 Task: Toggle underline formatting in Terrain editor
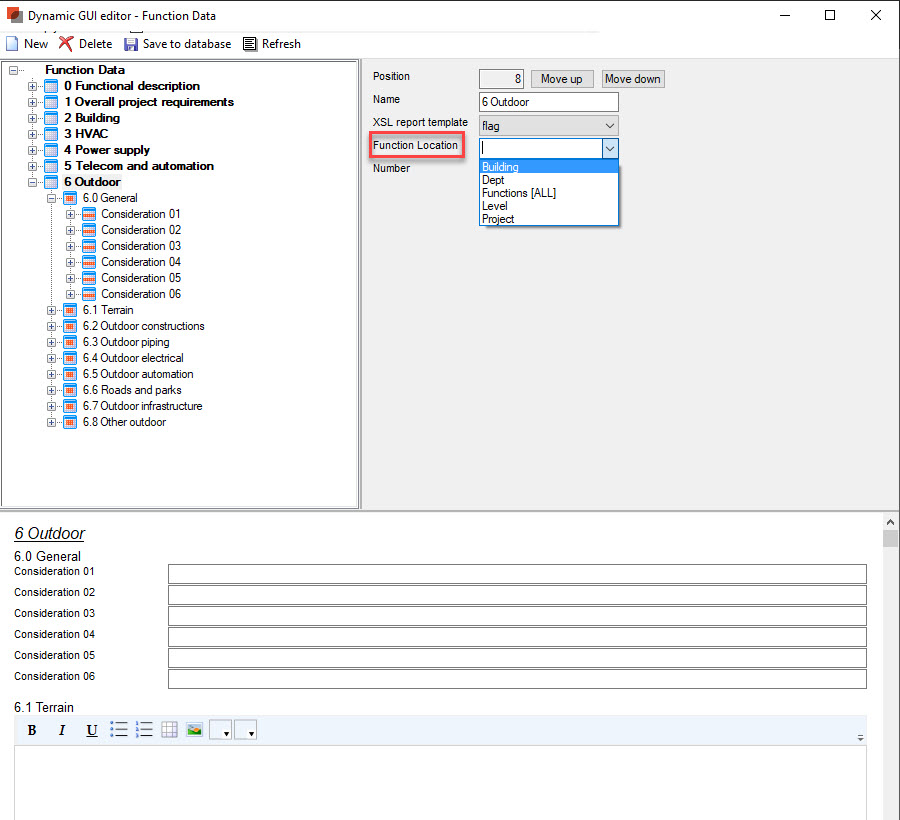click(91, 730)
